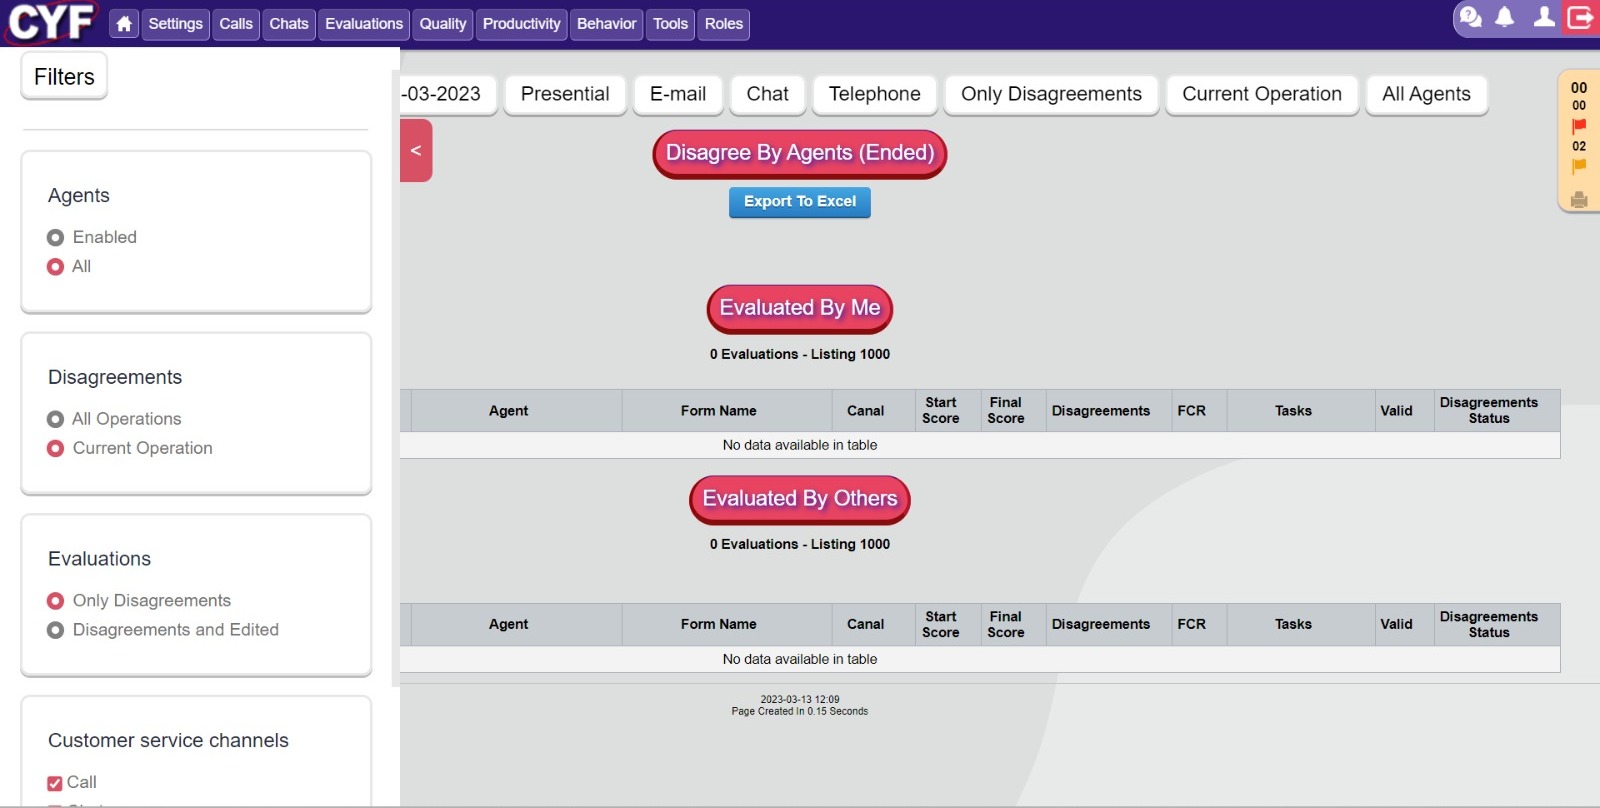This screenshot has width=1600, height=808.
Task: Open the help chat bubbles icon
Action: coord(1471,17)
